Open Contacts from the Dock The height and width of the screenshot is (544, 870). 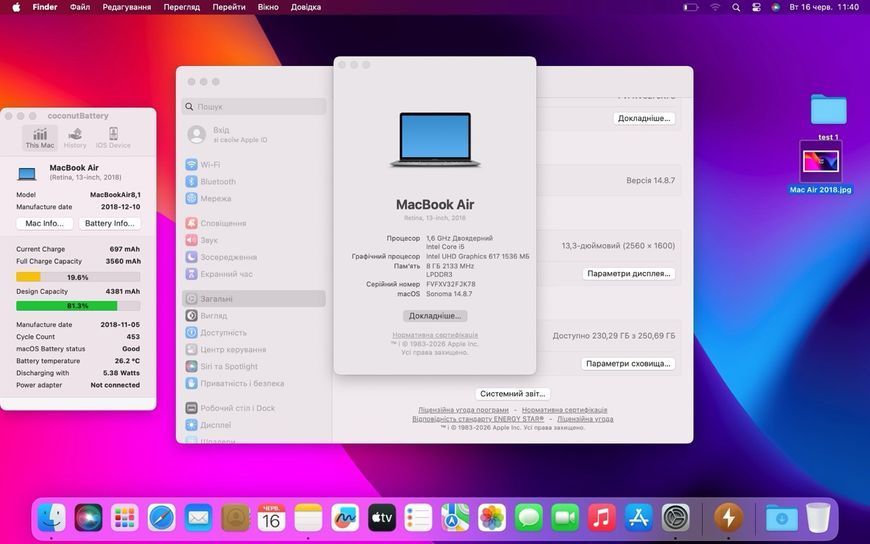pyautogui.click(x=235, y=518)
